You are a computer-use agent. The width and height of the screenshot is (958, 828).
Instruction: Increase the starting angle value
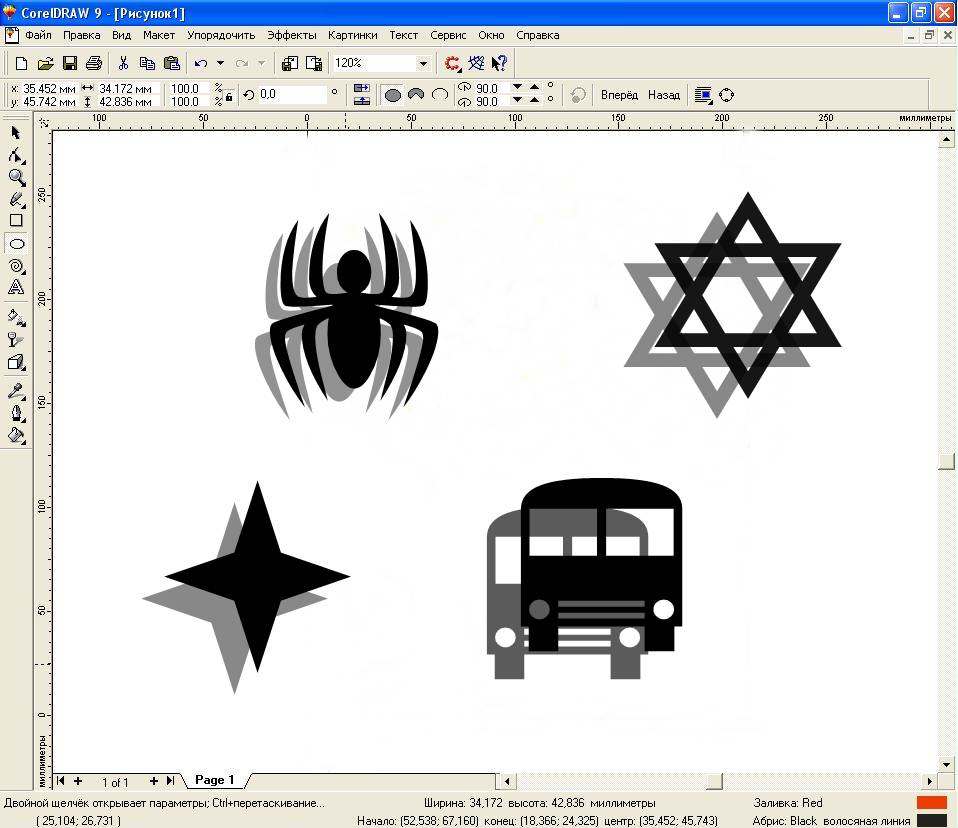coord(535,87)
